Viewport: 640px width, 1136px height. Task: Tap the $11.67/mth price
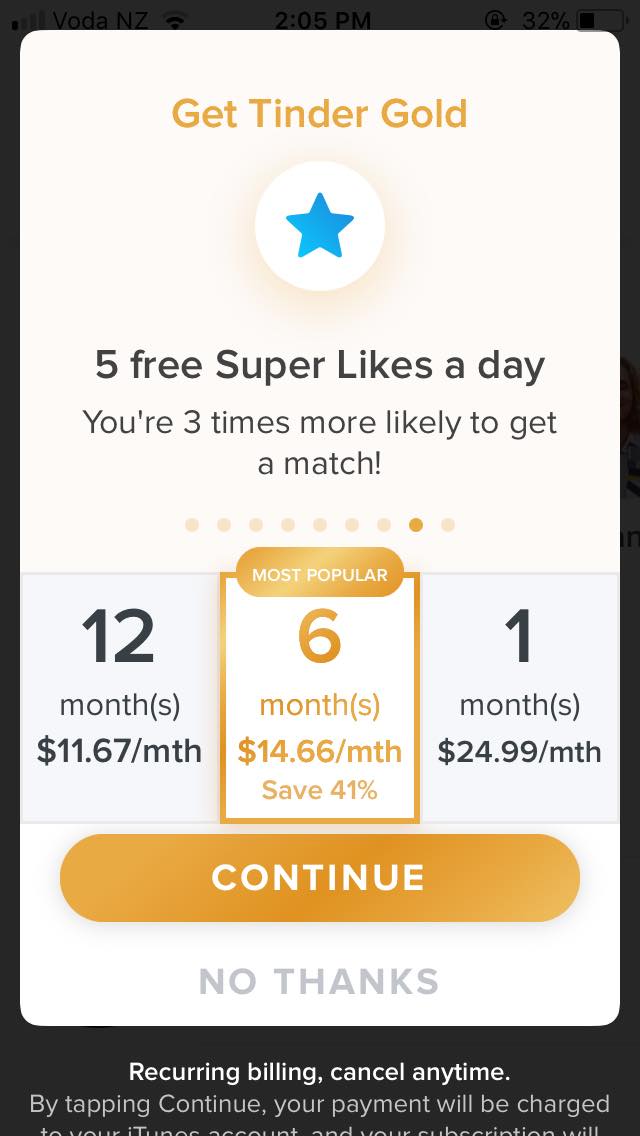tap(120, 751)
